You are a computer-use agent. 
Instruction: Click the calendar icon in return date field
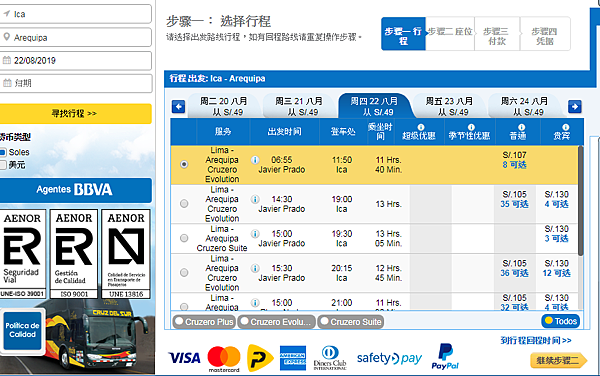7,83
